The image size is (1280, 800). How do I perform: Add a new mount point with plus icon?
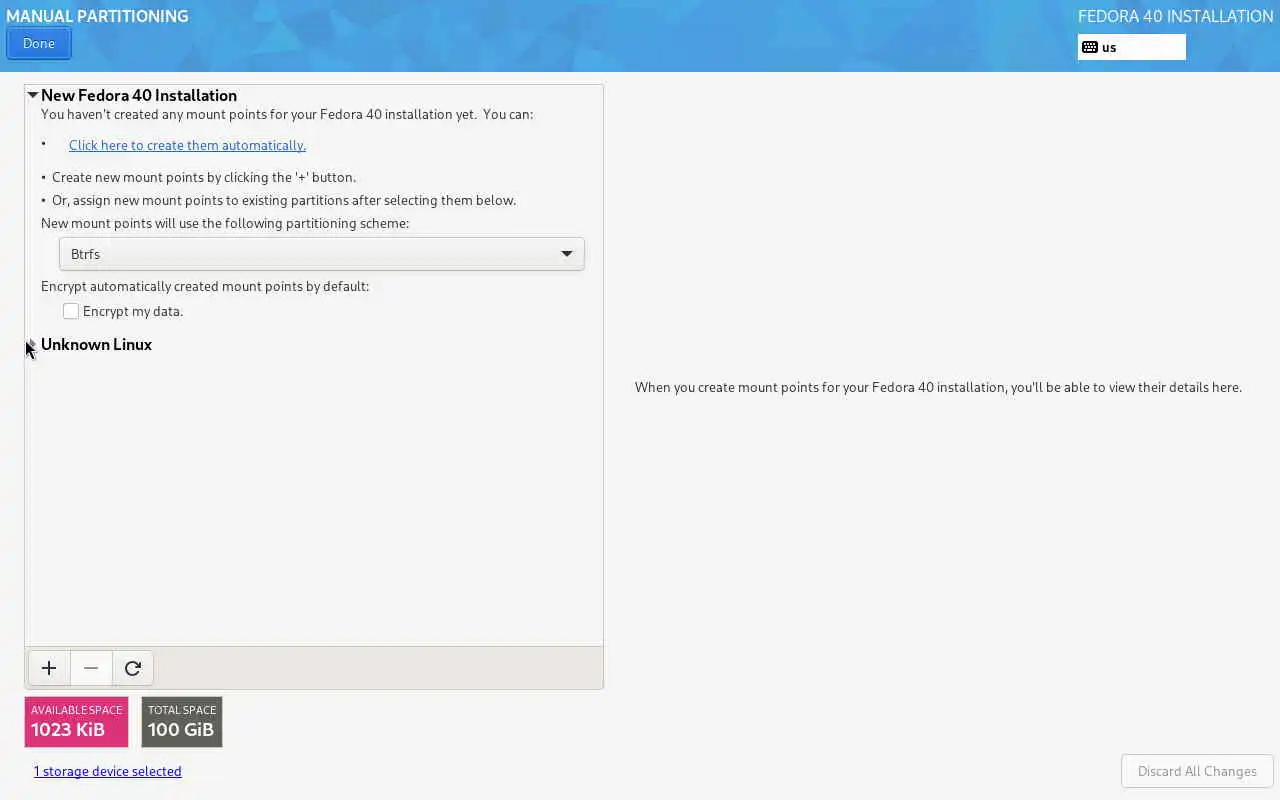click(x=49, y=668)
